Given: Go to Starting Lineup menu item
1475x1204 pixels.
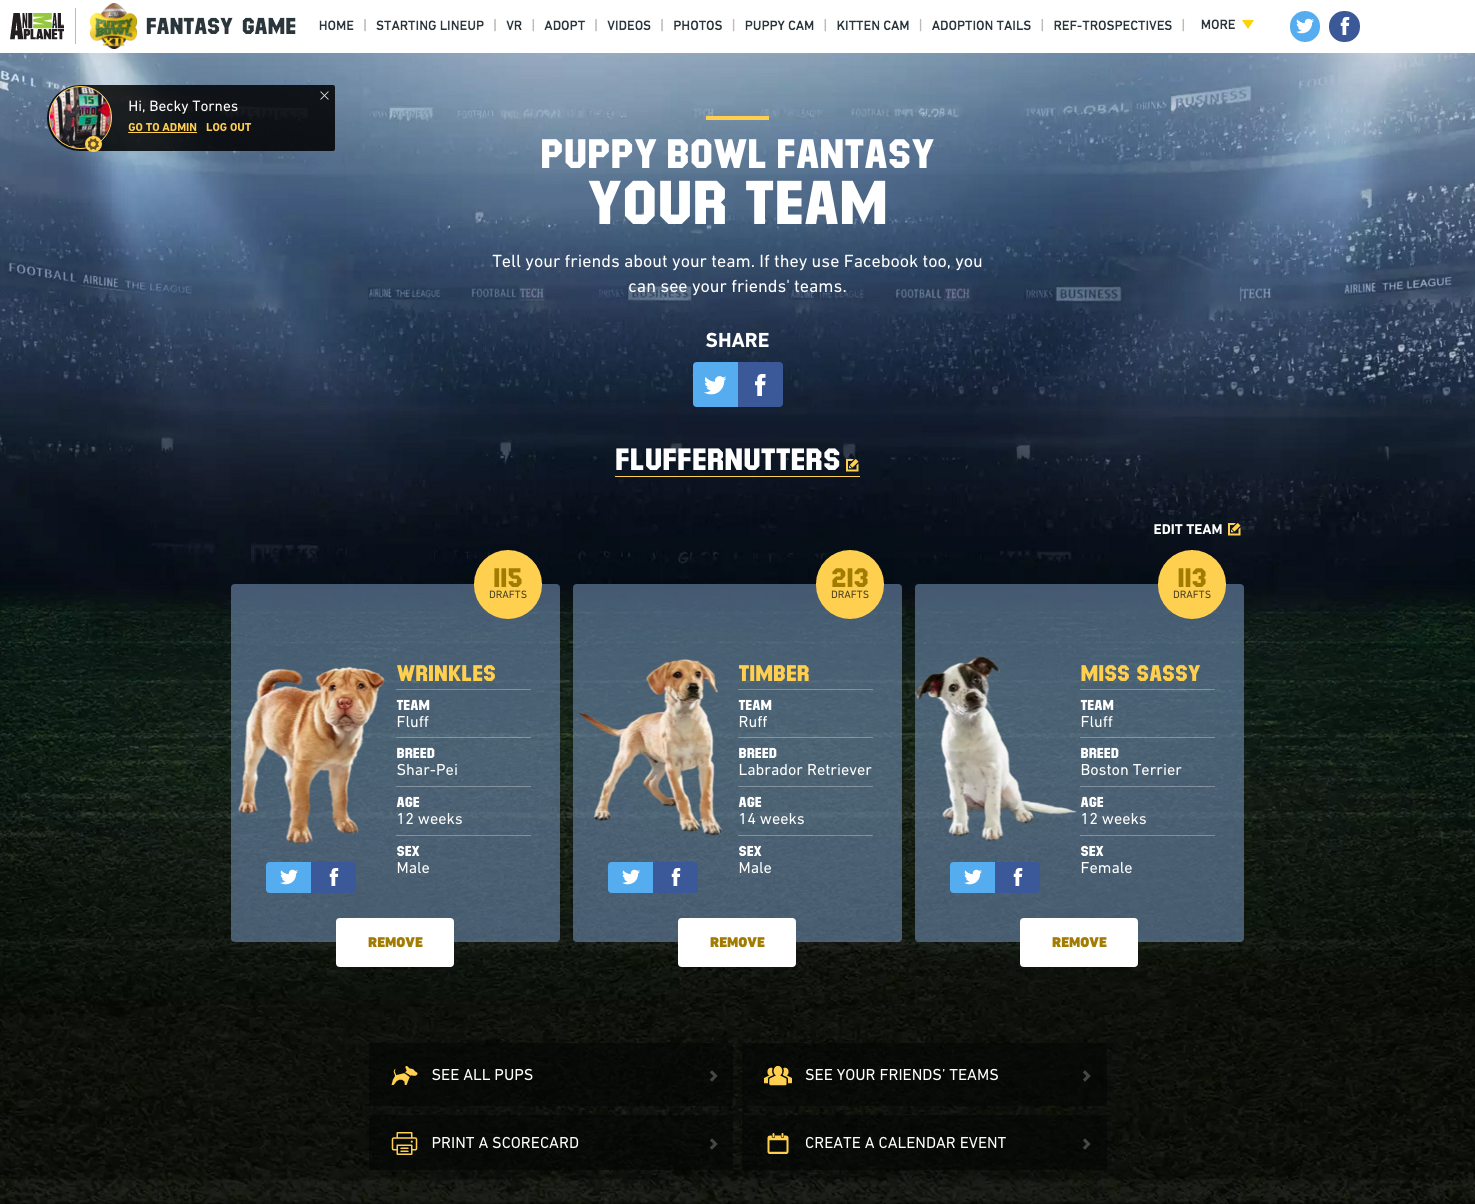Looking at the screenshot, I should [x=430, y=26].
